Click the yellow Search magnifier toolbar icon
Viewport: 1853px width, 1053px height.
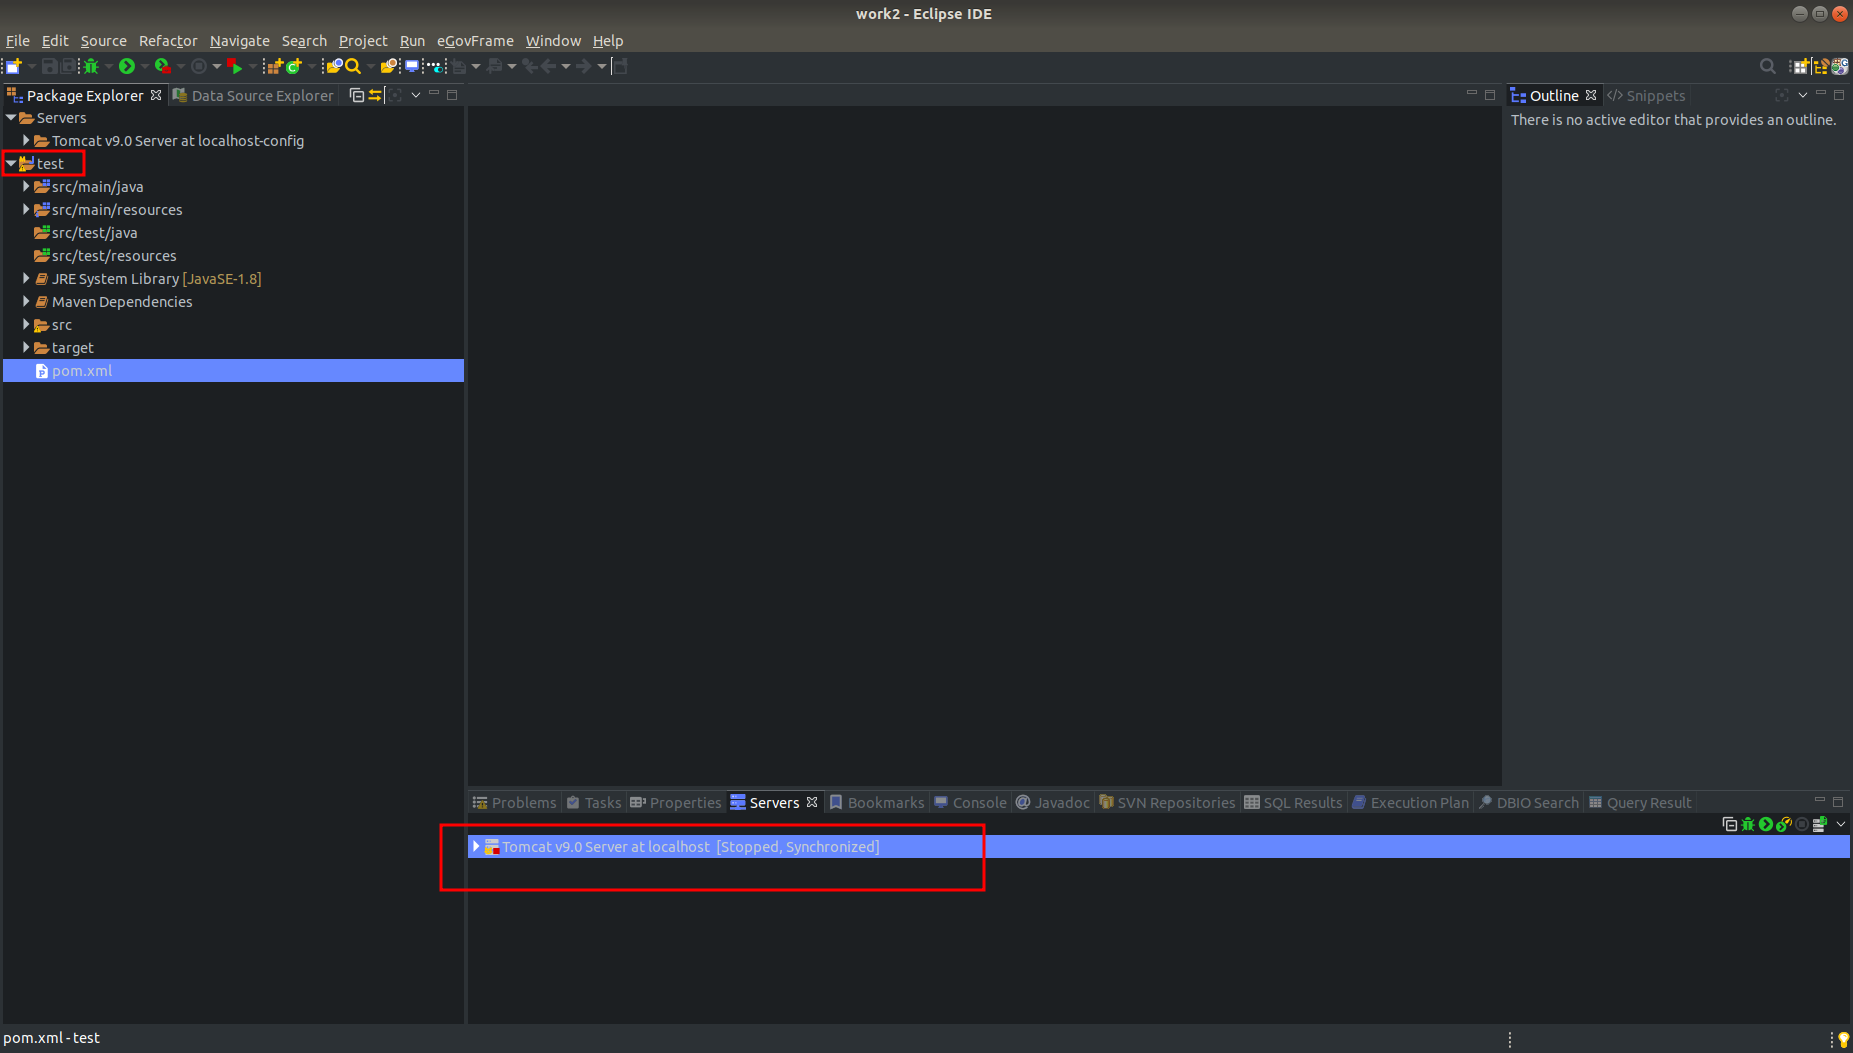352,66
